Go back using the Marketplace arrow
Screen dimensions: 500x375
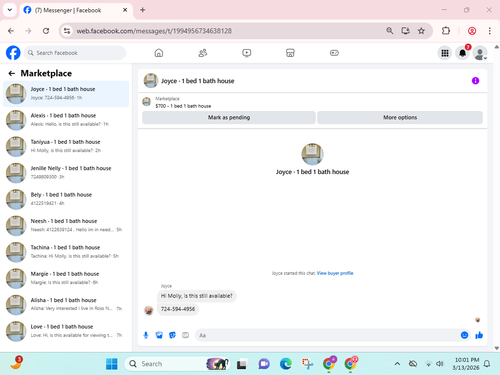pyautogui.click(x=12, y=73)
